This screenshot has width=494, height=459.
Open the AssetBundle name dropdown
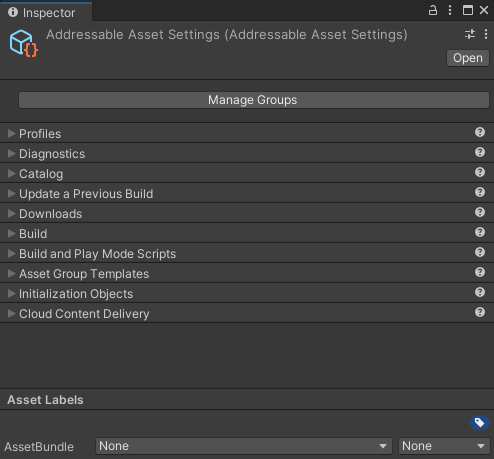click(244, 446)
